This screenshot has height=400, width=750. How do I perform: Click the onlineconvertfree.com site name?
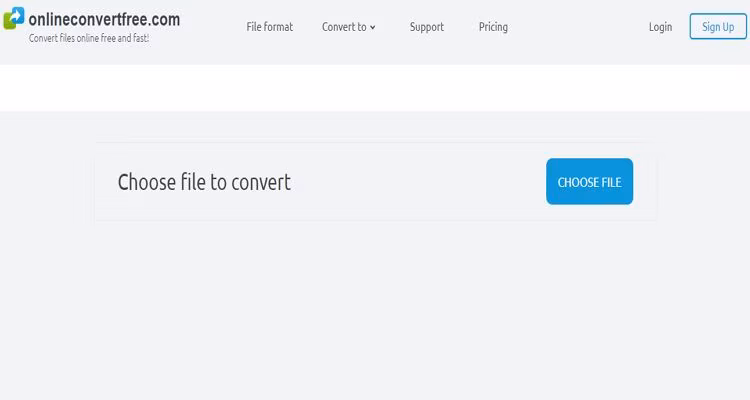click(x=104, y=17)
